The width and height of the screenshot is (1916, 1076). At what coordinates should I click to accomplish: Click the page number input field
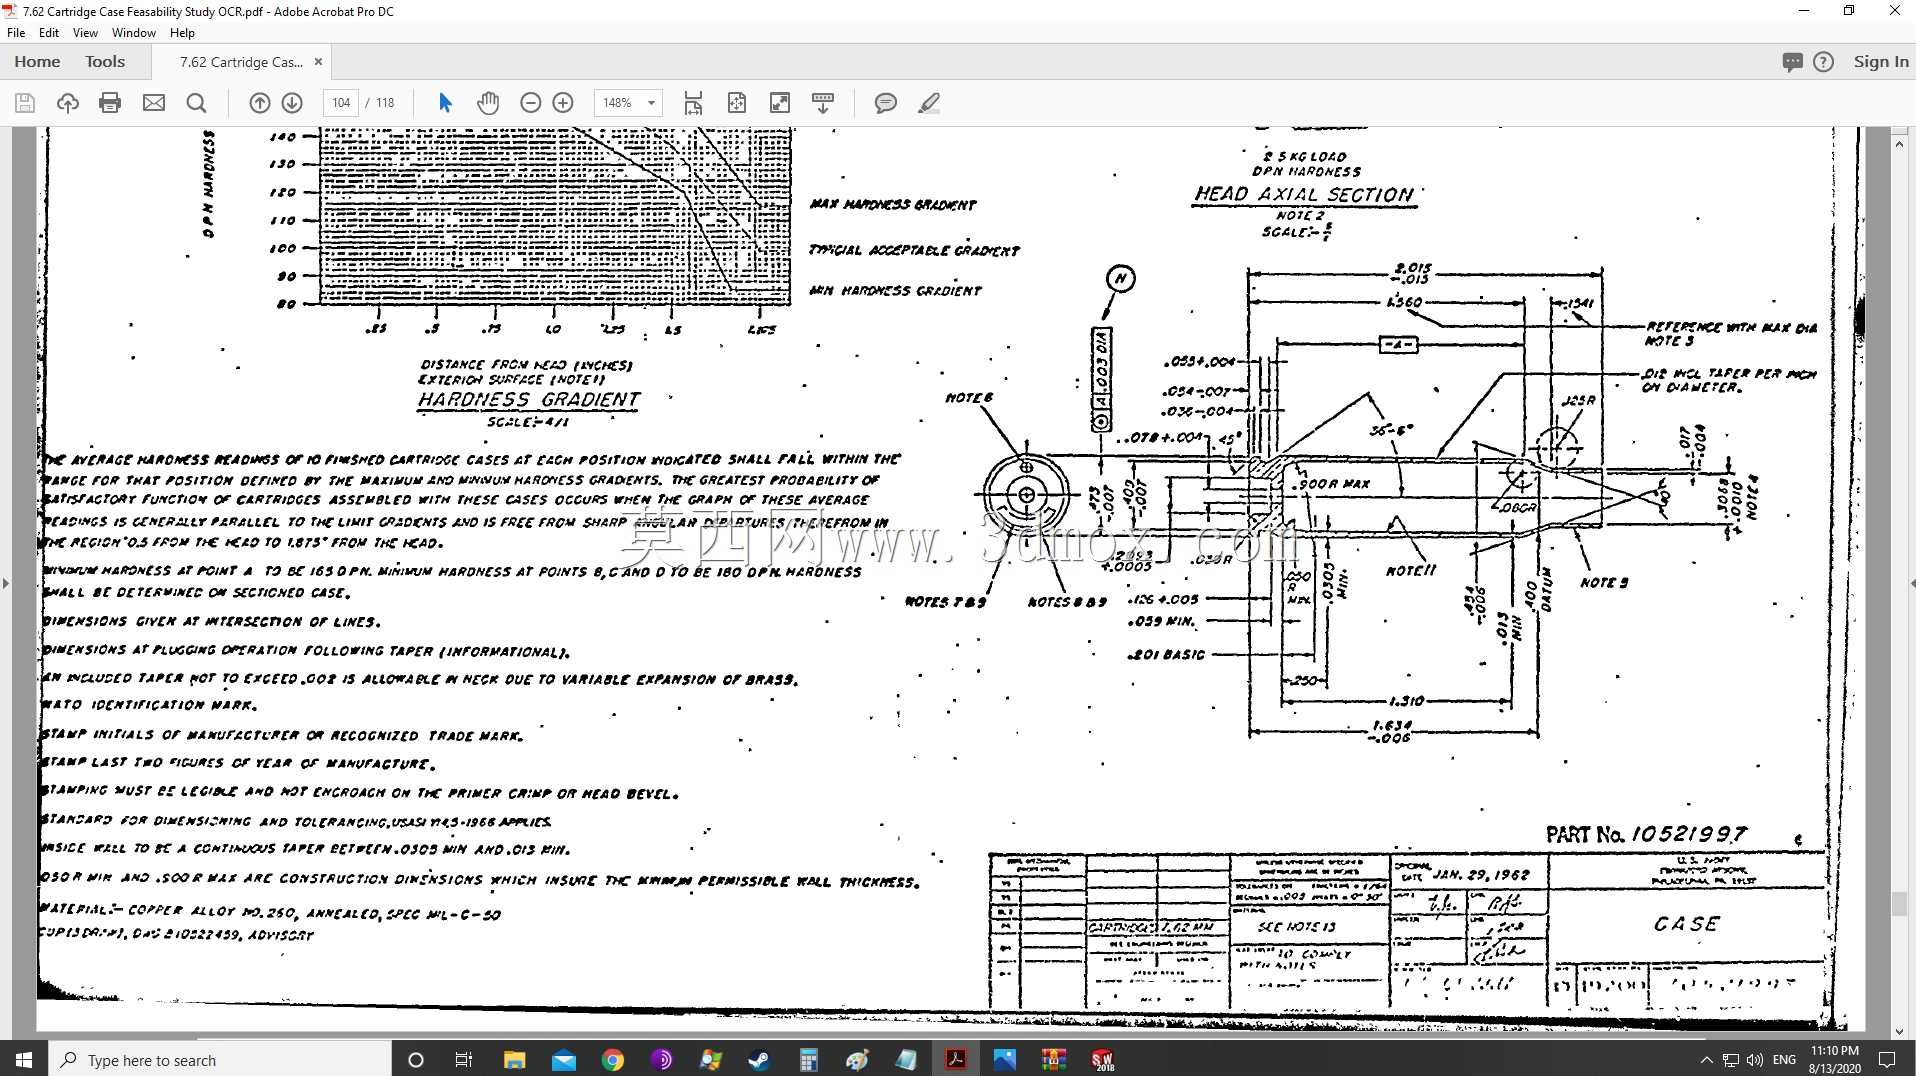pos(341,103)
